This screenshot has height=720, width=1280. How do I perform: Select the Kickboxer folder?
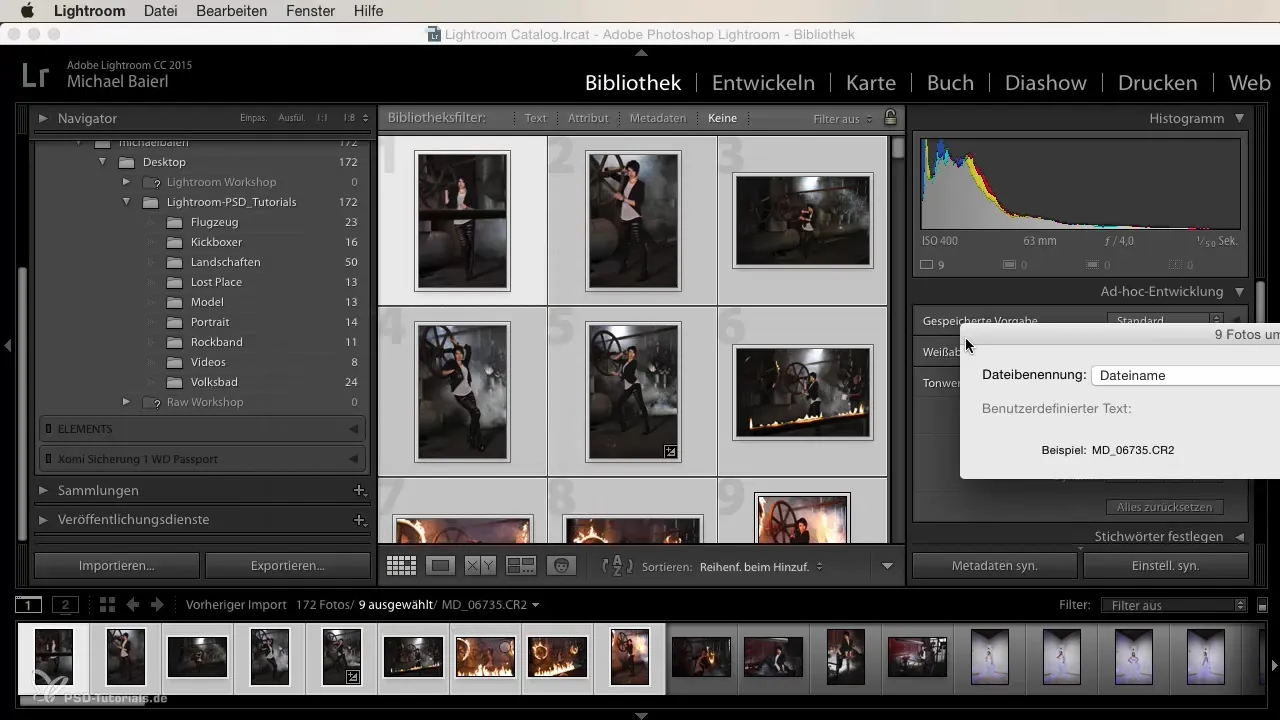click(216, 242)
